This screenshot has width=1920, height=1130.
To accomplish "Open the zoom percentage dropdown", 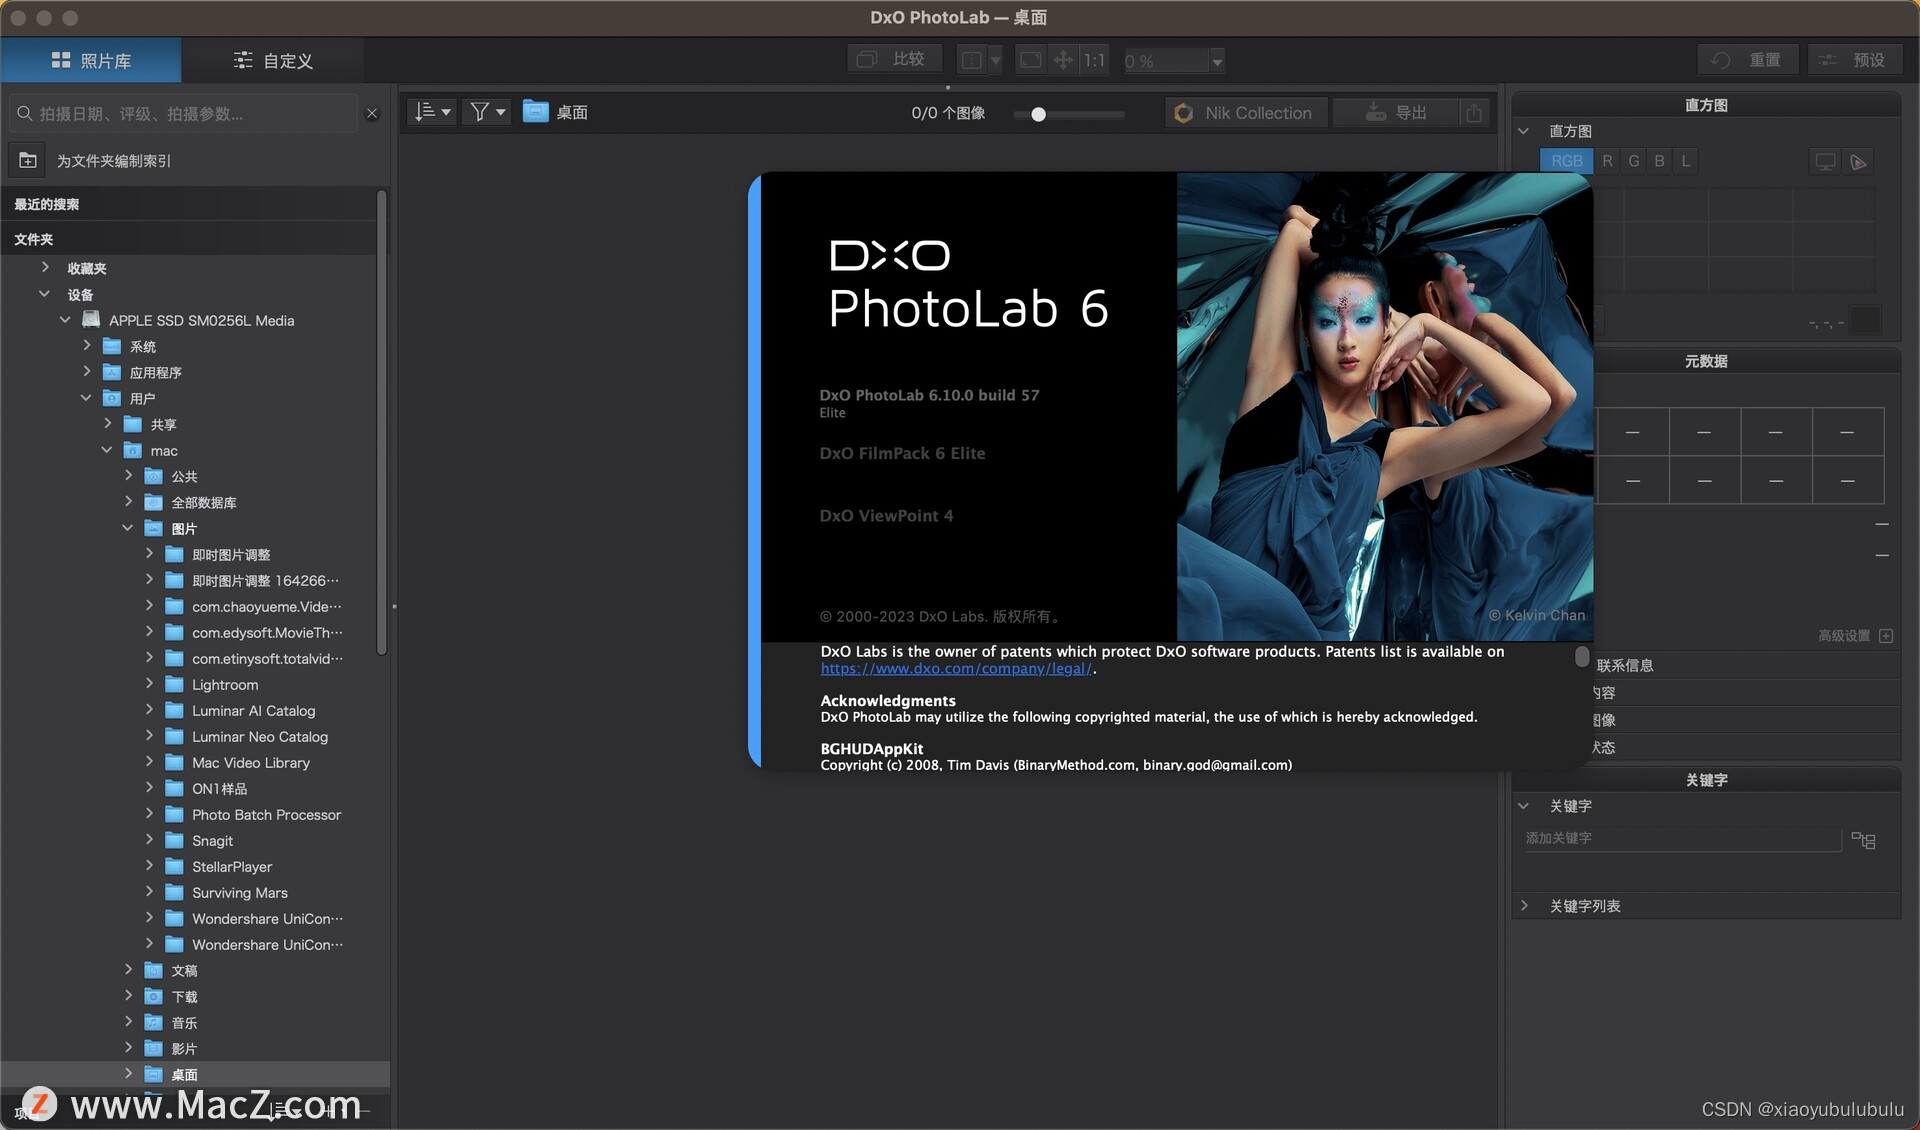I will tap(1216, 61).
